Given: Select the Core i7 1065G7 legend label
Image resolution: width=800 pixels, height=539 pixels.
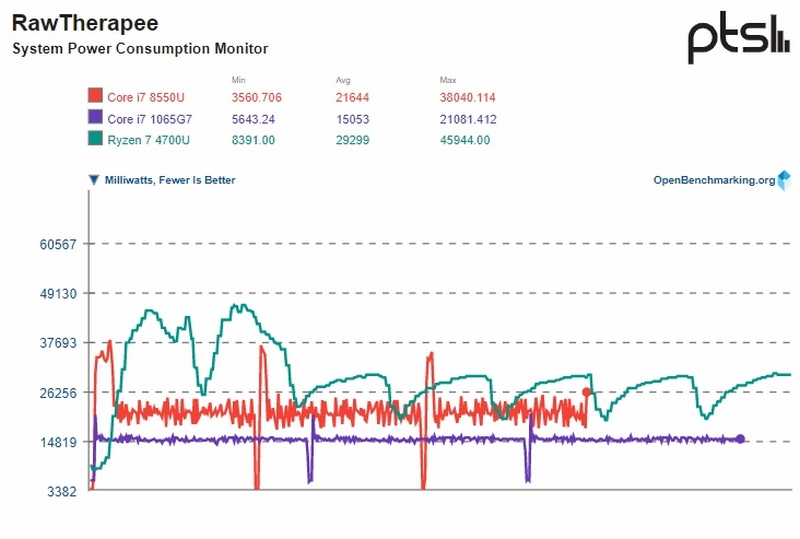Looking at the screenshot, I should [149, 119].
